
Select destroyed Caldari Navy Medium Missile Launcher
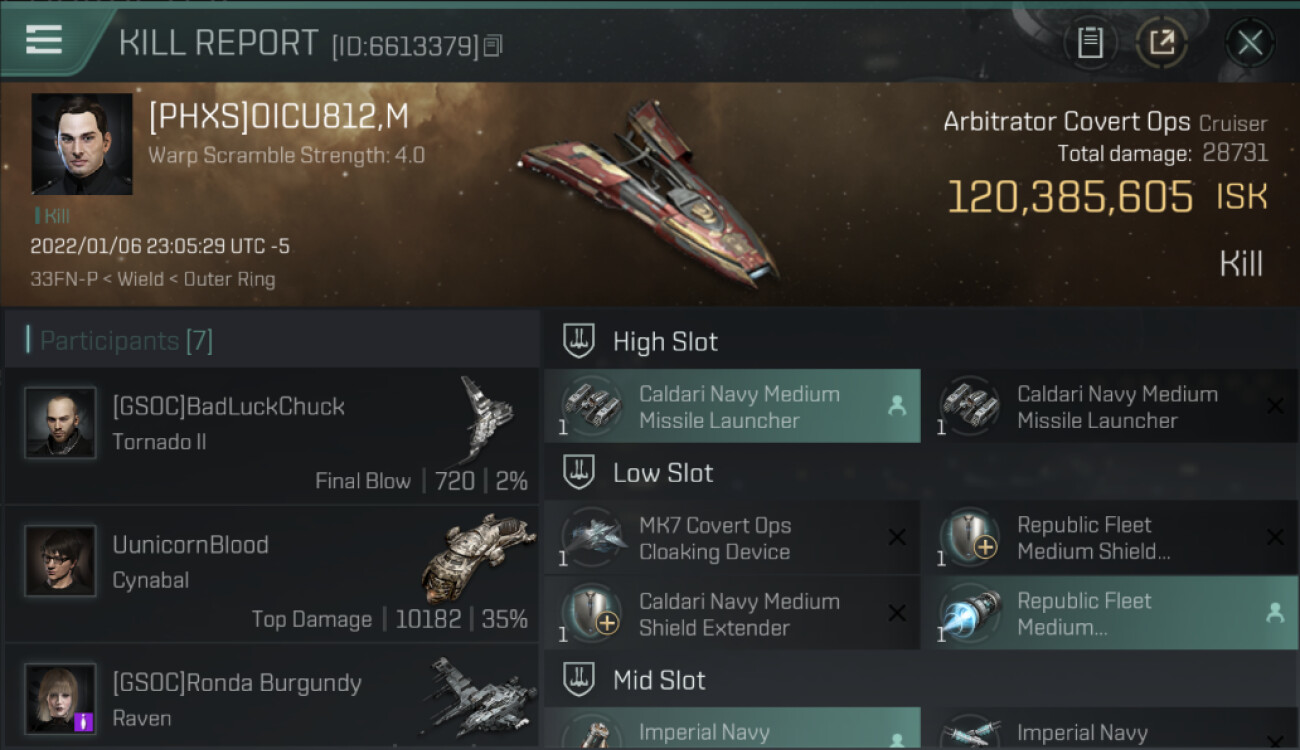coord(1110,406)
